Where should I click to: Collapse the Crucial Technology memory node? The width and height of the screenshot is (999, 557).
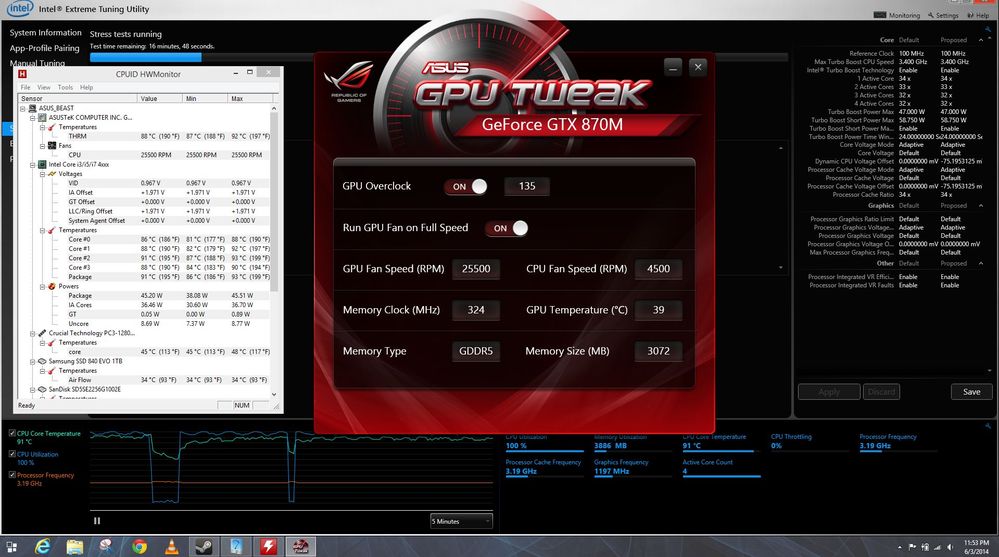tap(32, 333)
